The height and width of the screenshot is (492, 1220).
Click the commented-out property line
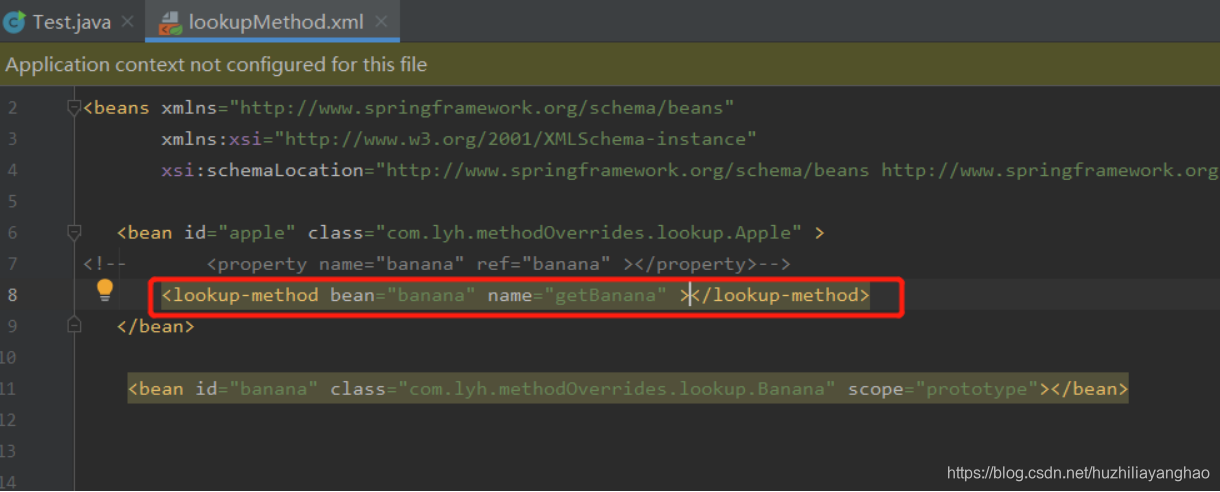(x=438, y=264)
